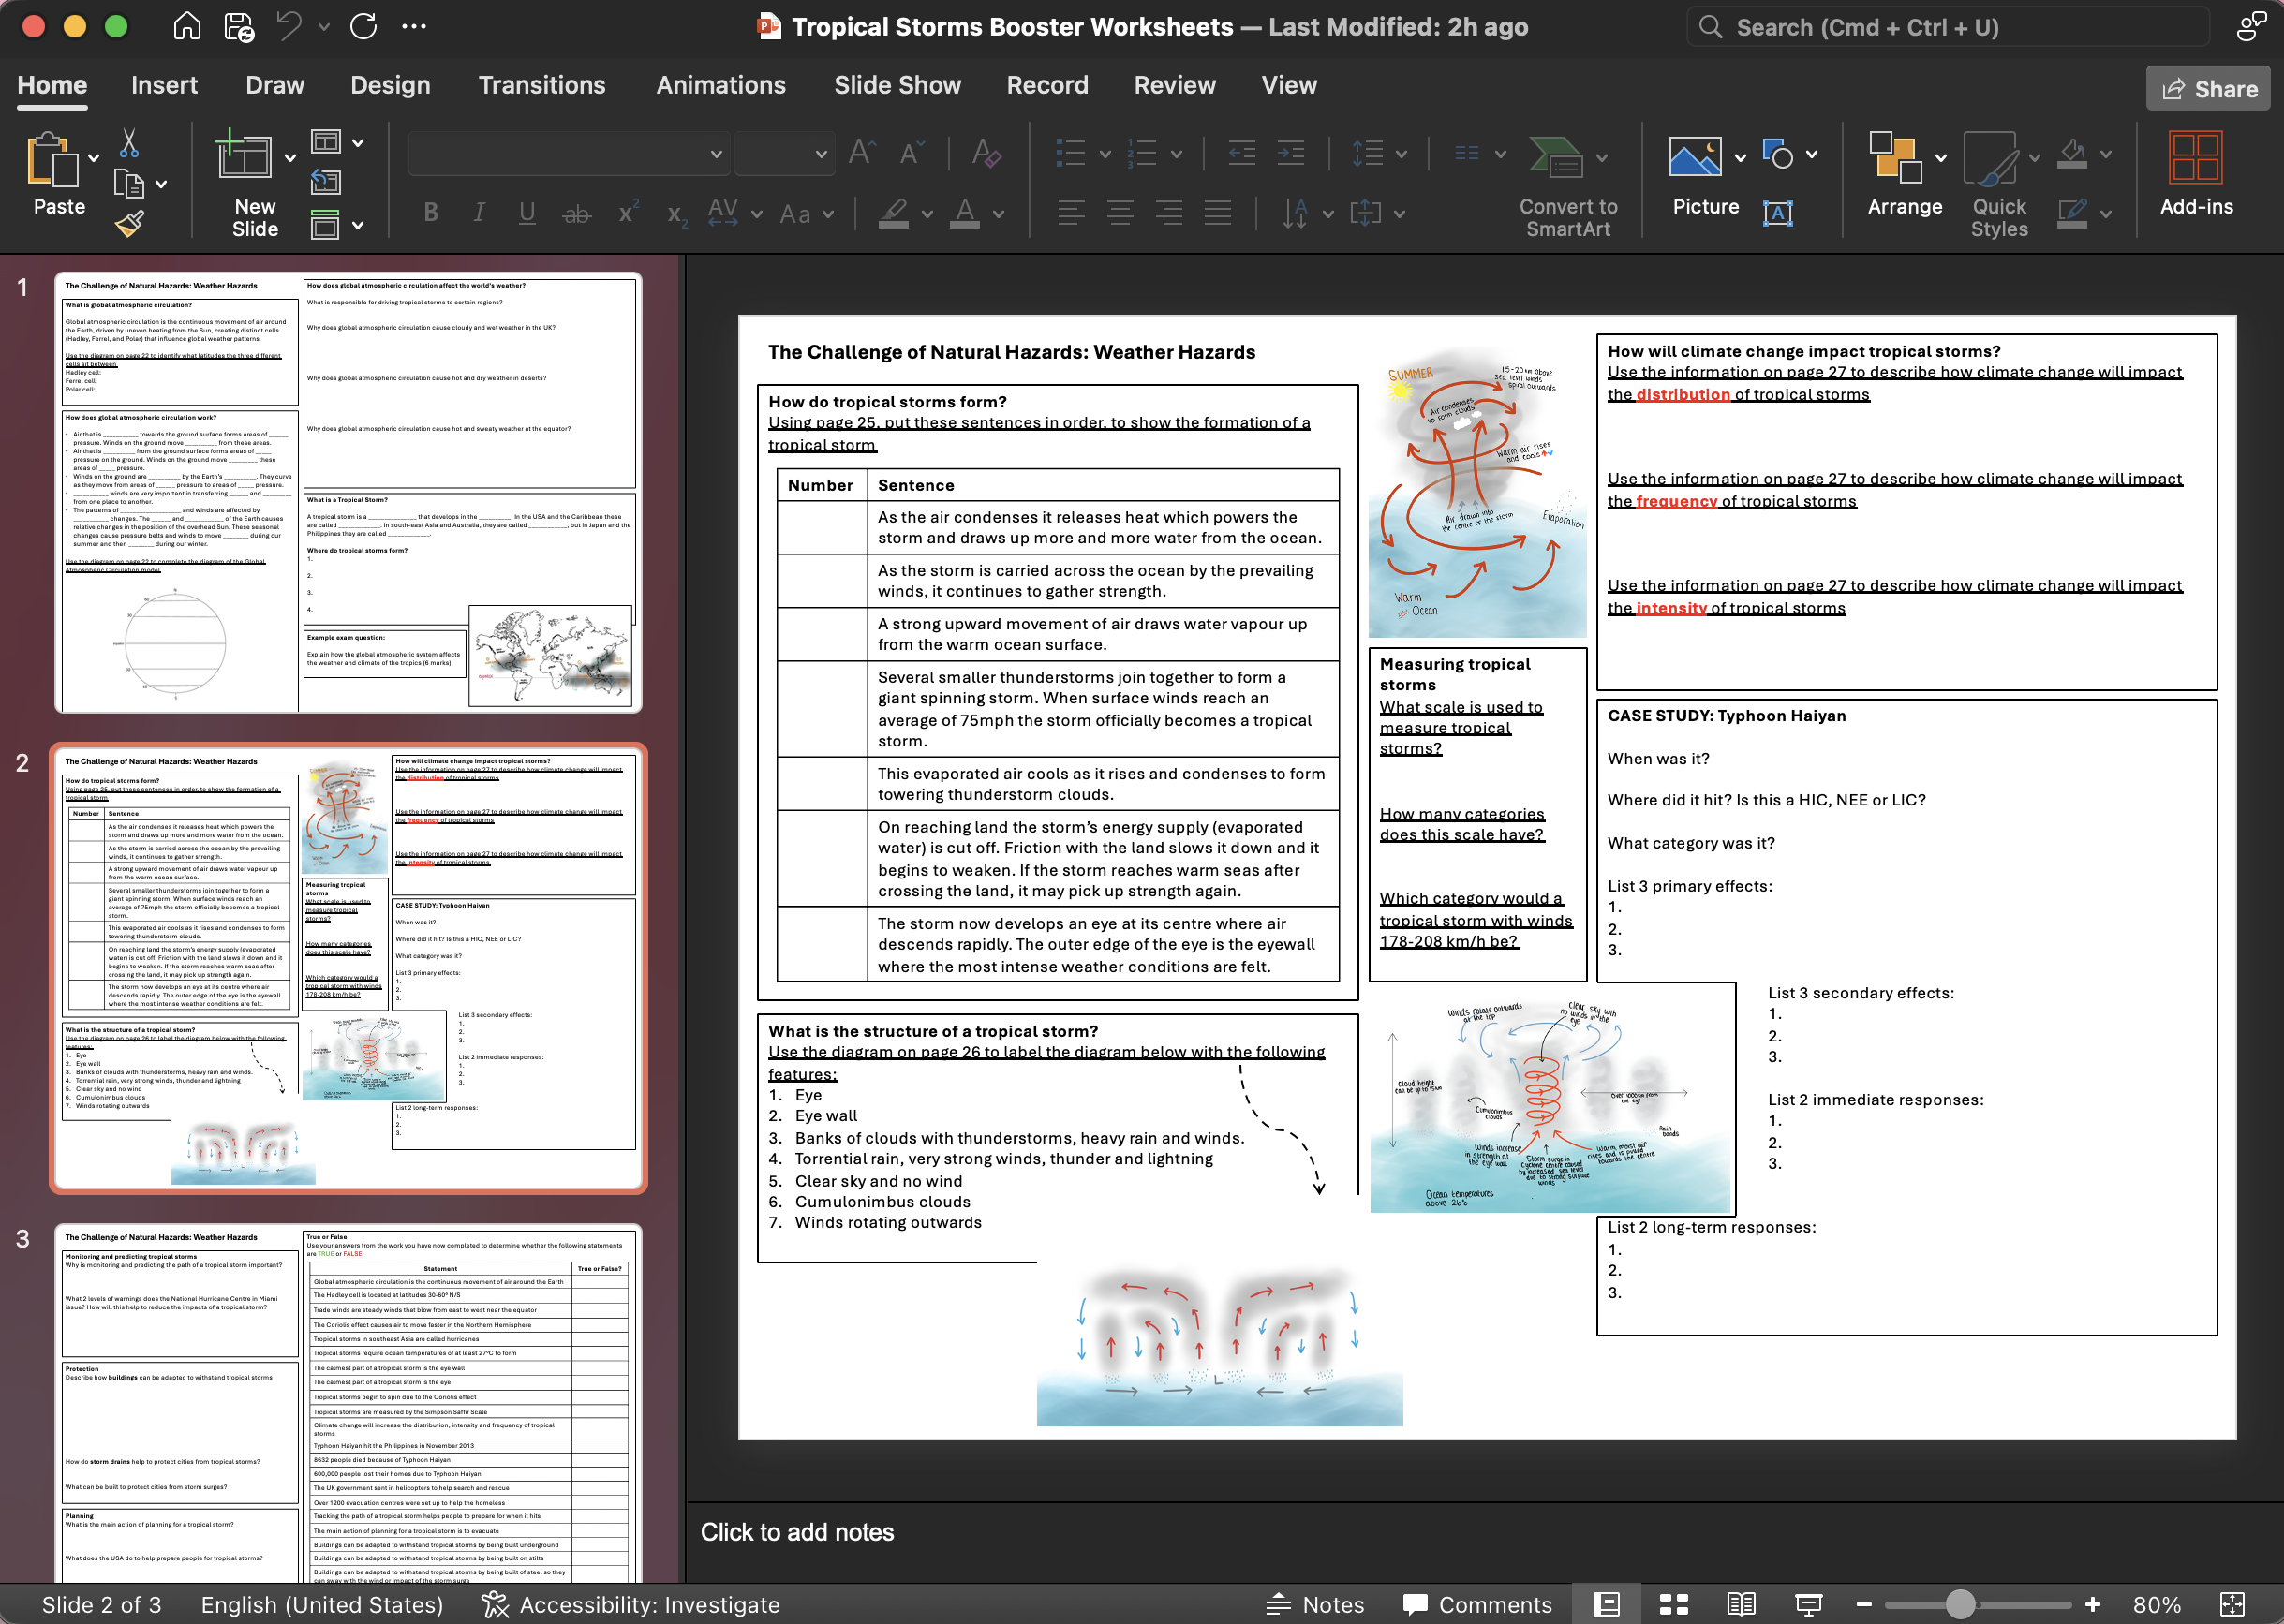Viewport: 2284px width, 1624px height.
Task: Open Reading View from the status bar
Action: click(1741, 1605)
